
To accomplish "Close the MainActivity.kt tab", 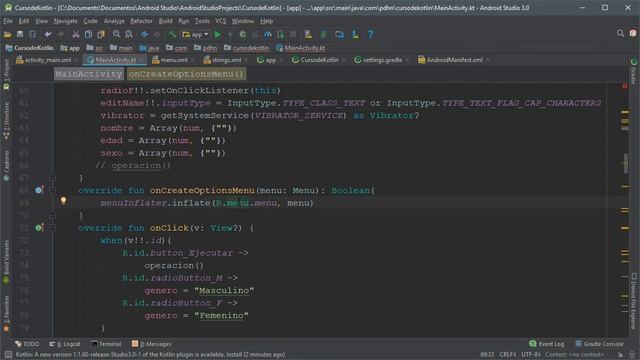I will [141, 60].
